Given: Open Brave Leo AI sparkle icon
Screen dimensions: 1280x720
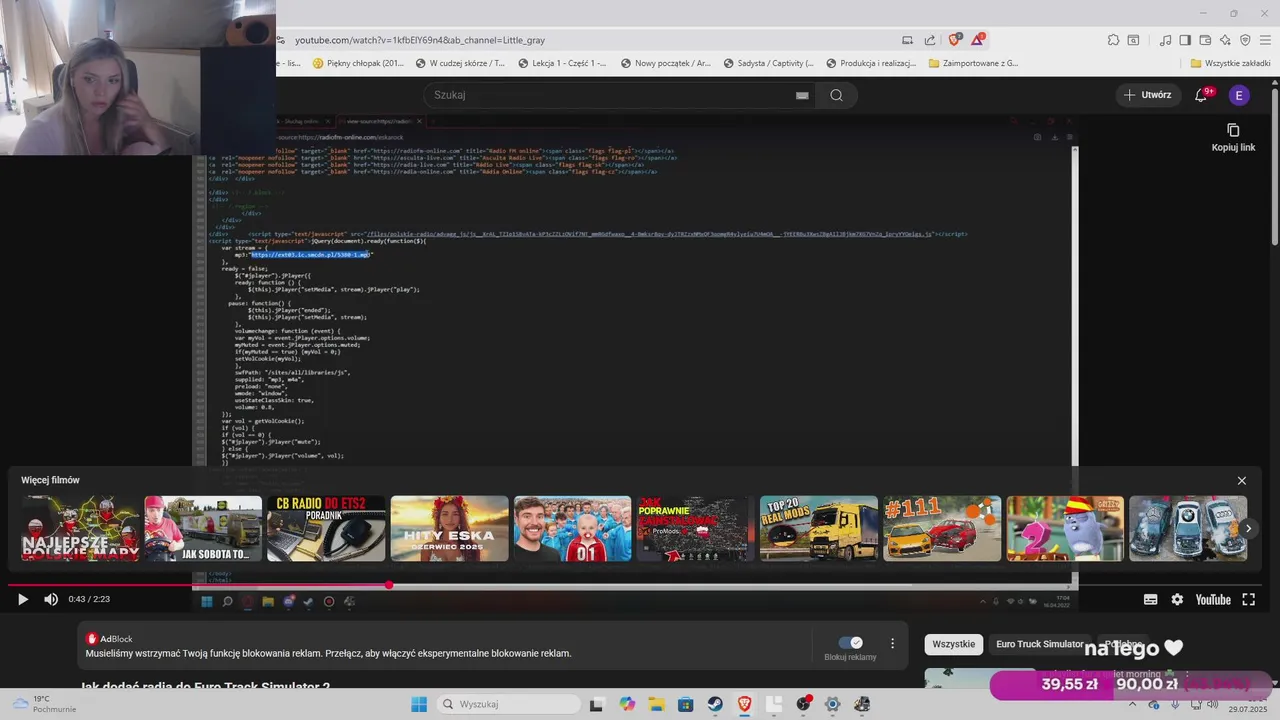Looking at the screenshot, I should (x=1225, y=40).
